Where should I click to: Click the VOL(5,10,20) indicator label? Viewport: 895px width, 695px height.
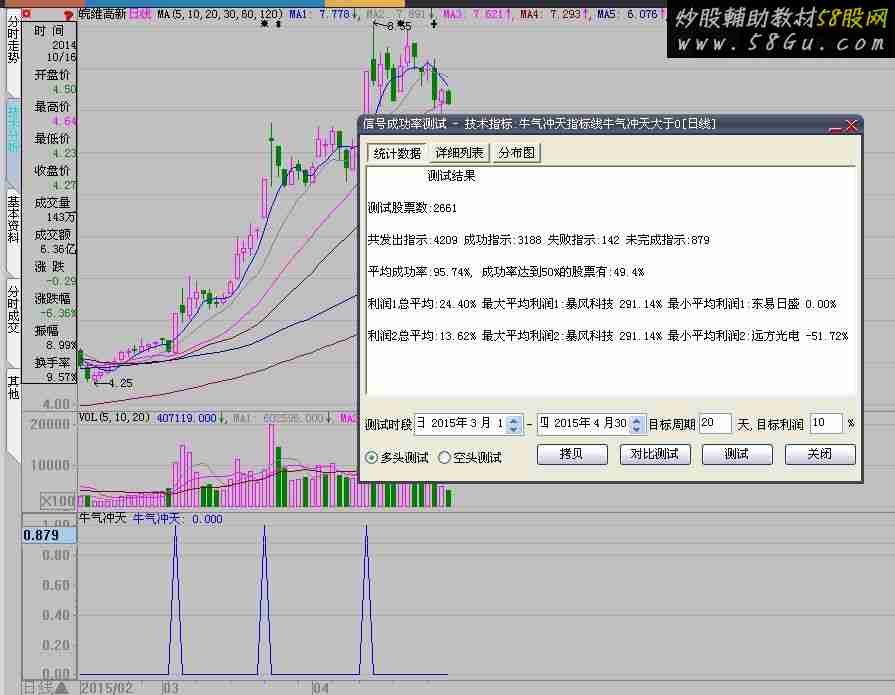point(114,417)
